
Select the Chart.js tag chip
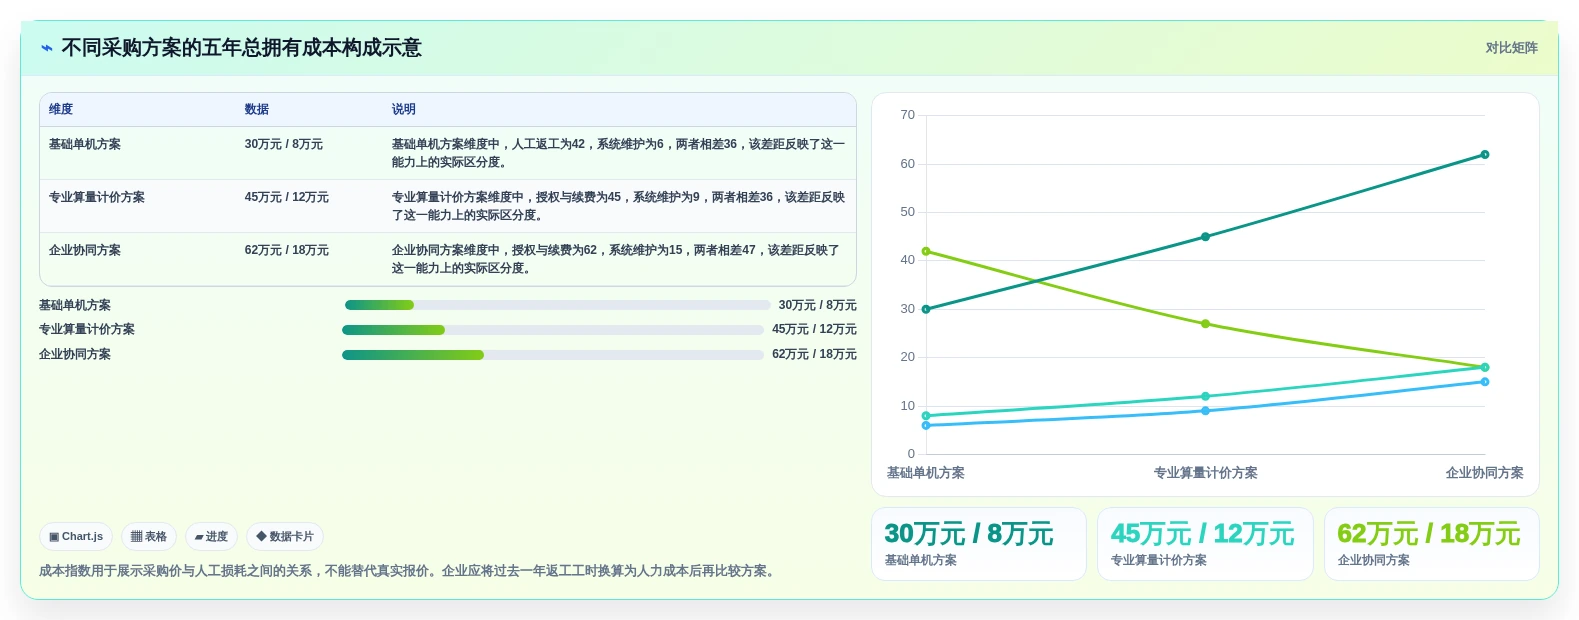click(76, 537)
